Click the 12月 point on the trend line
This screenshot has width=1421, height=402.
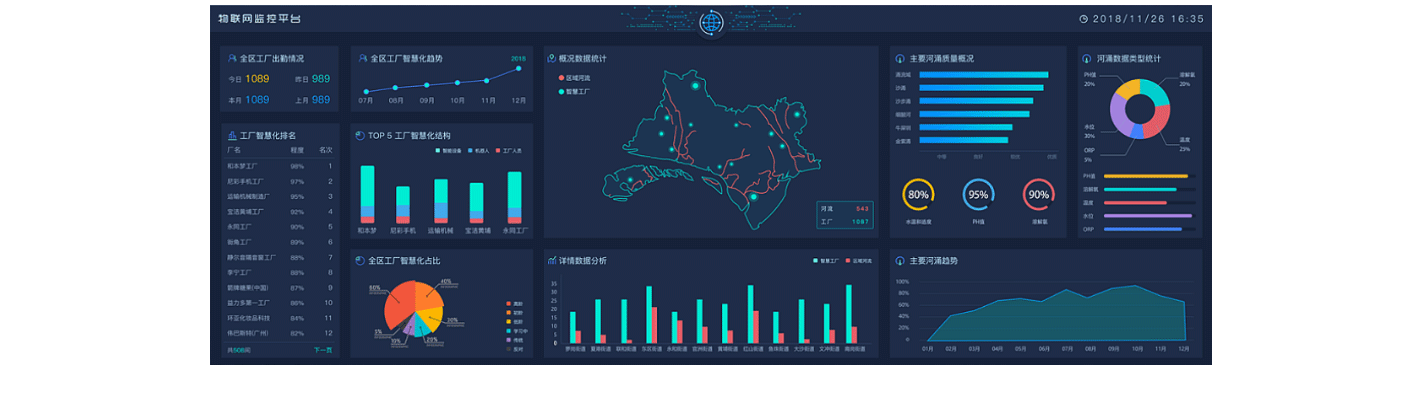point(519,68)
